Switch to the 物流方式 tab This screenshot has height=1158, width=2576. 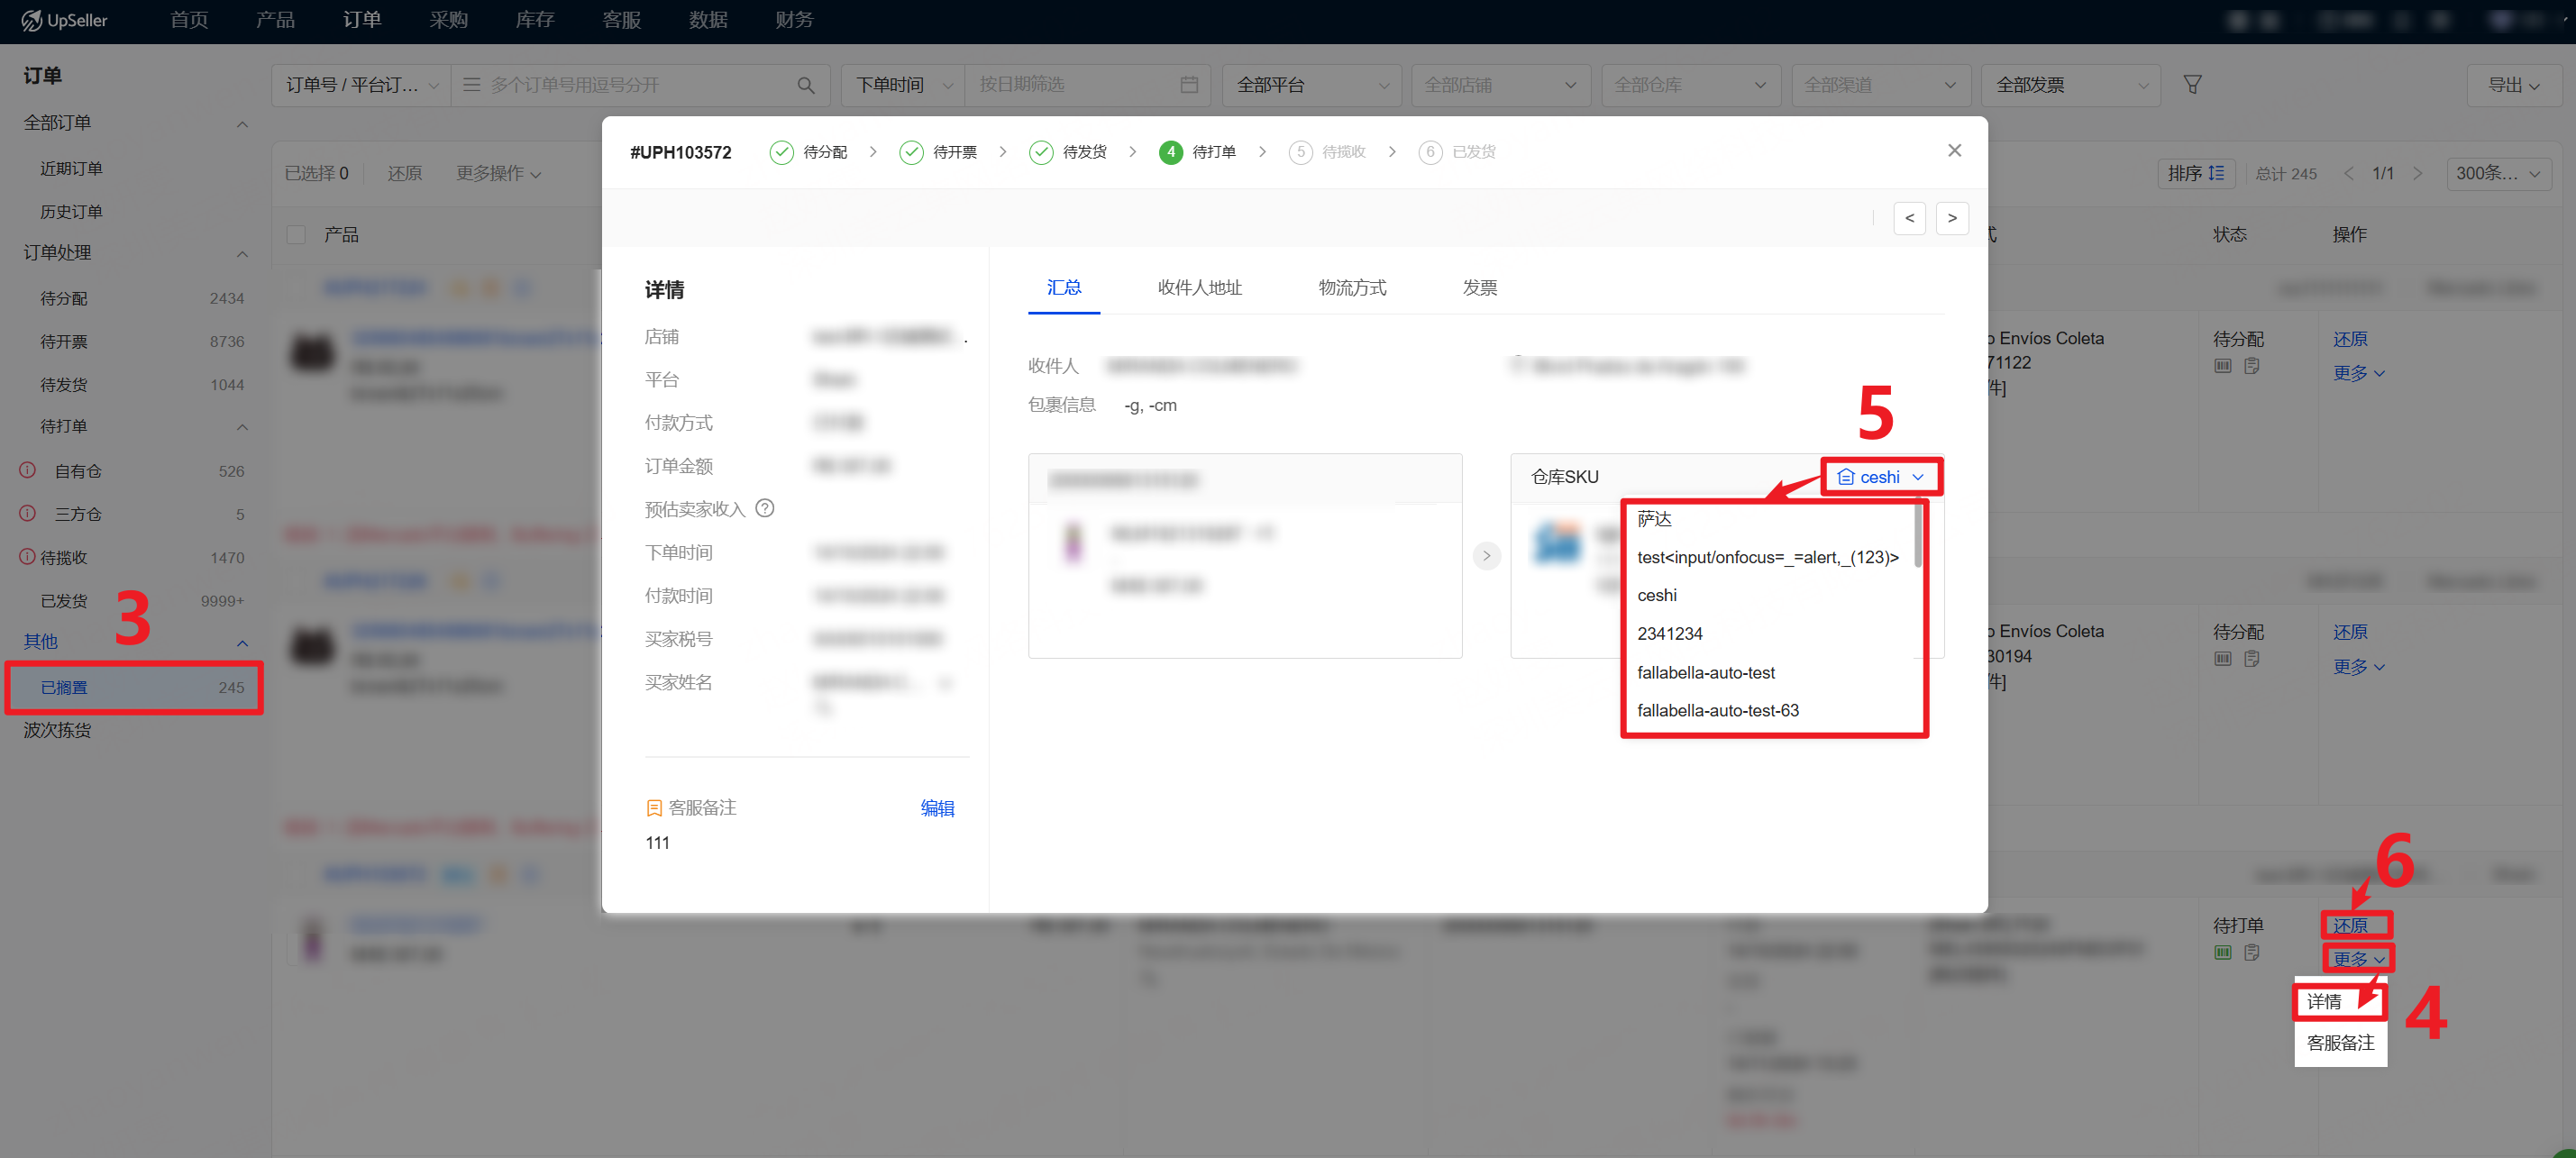pyautogui.click(x=1351, y=288)
